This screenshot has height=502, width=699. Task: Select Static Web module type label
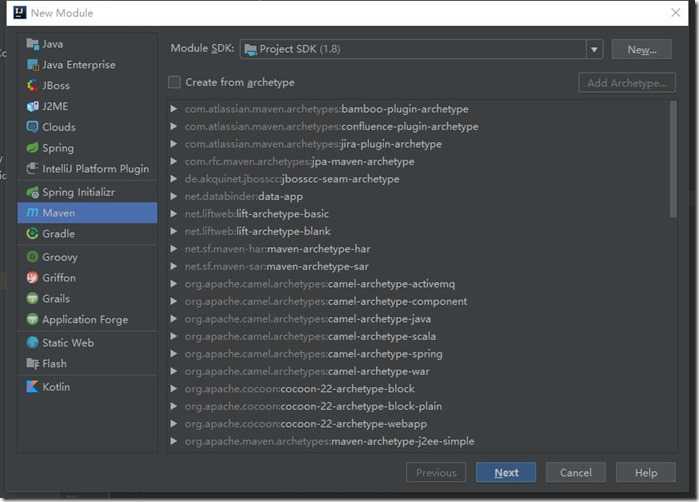(x=68, y=342)
